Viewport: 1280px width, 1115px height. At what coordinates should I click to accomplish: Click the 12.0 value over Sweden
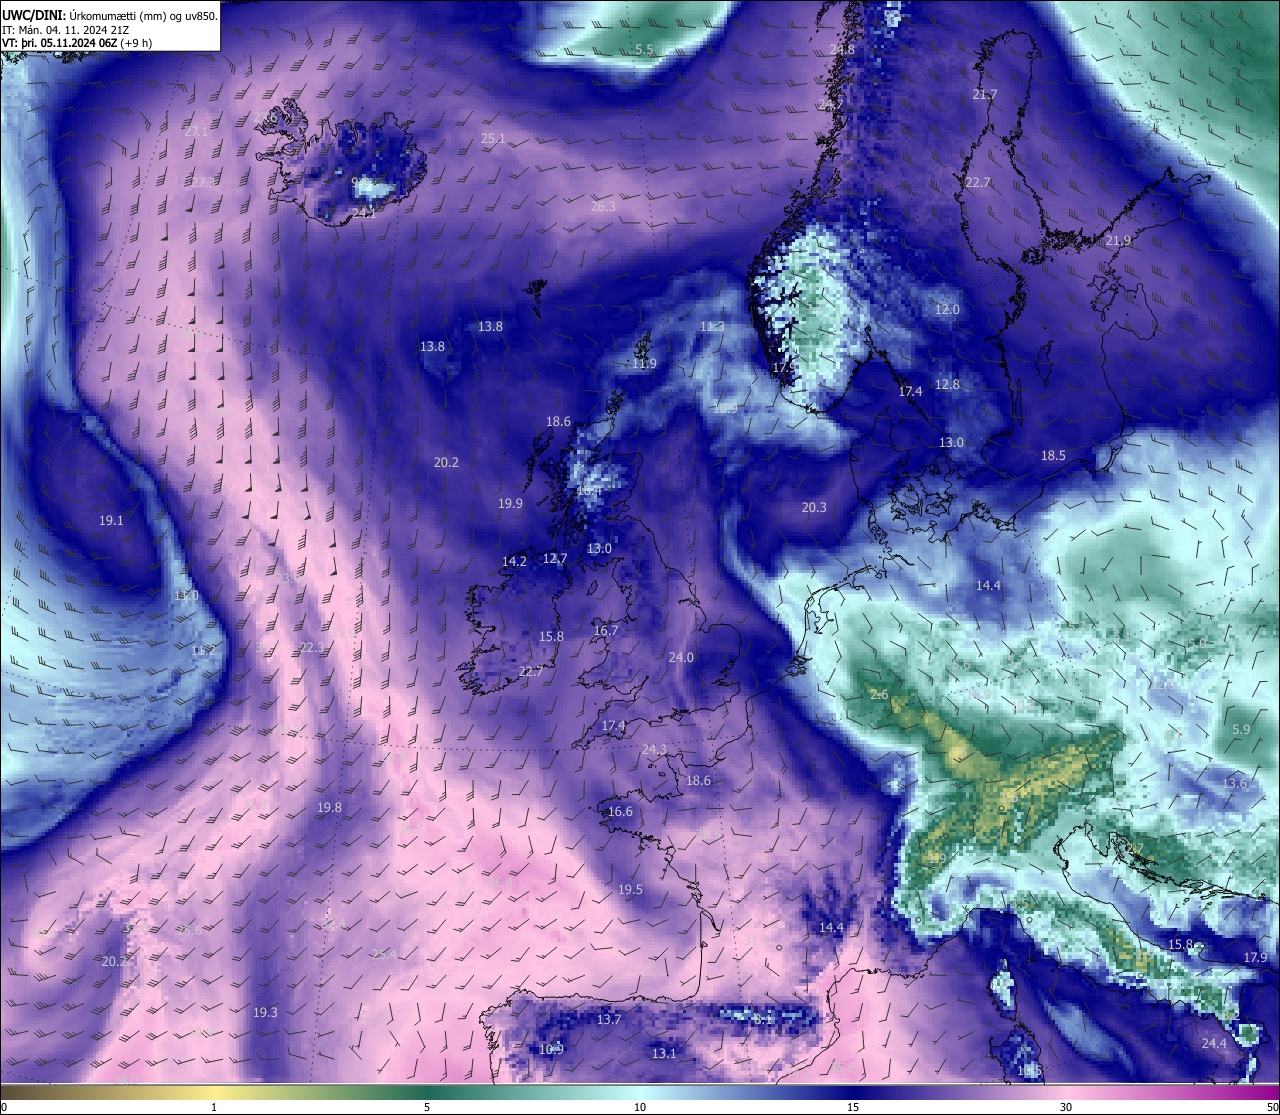(947, 310)
